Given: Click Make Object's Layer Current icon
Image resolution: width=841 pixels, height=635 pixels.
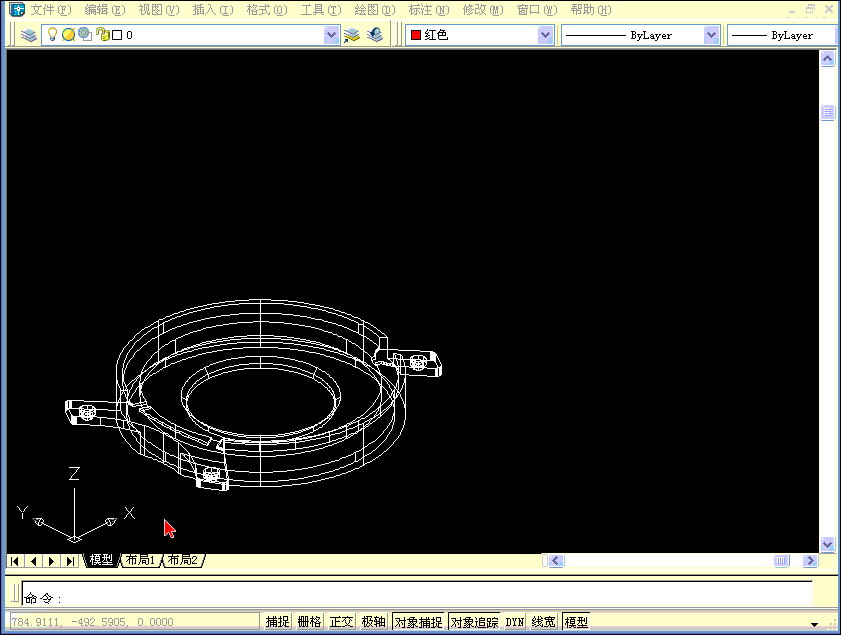Looking at the screenshot, I should pyautogui.click(x=352, y=35).
